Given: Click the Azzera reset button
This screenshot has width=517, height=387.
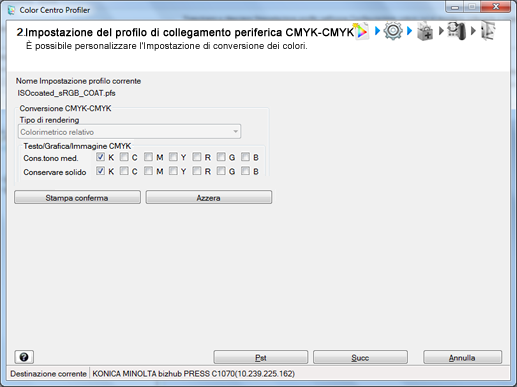Looking at the screenshot, I should (x=209, y=198).
